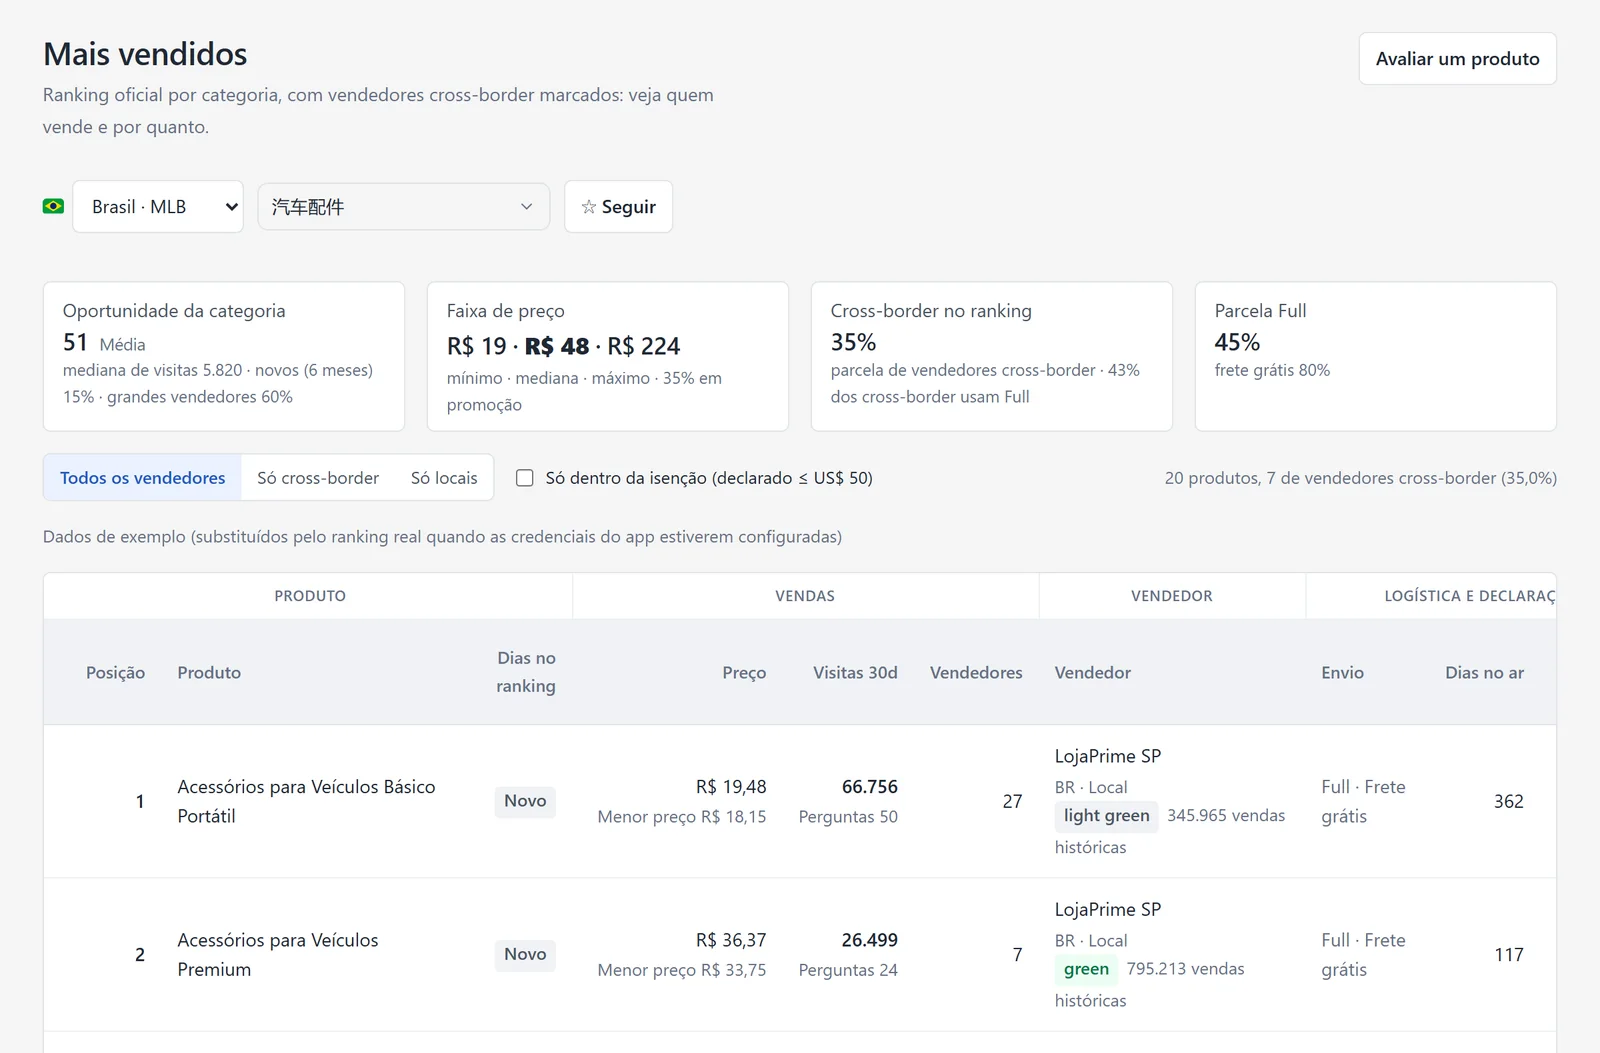Open the Brasil · MLB site dropdown
This screenshot has width=1600, height=1053.
(158, 207)
